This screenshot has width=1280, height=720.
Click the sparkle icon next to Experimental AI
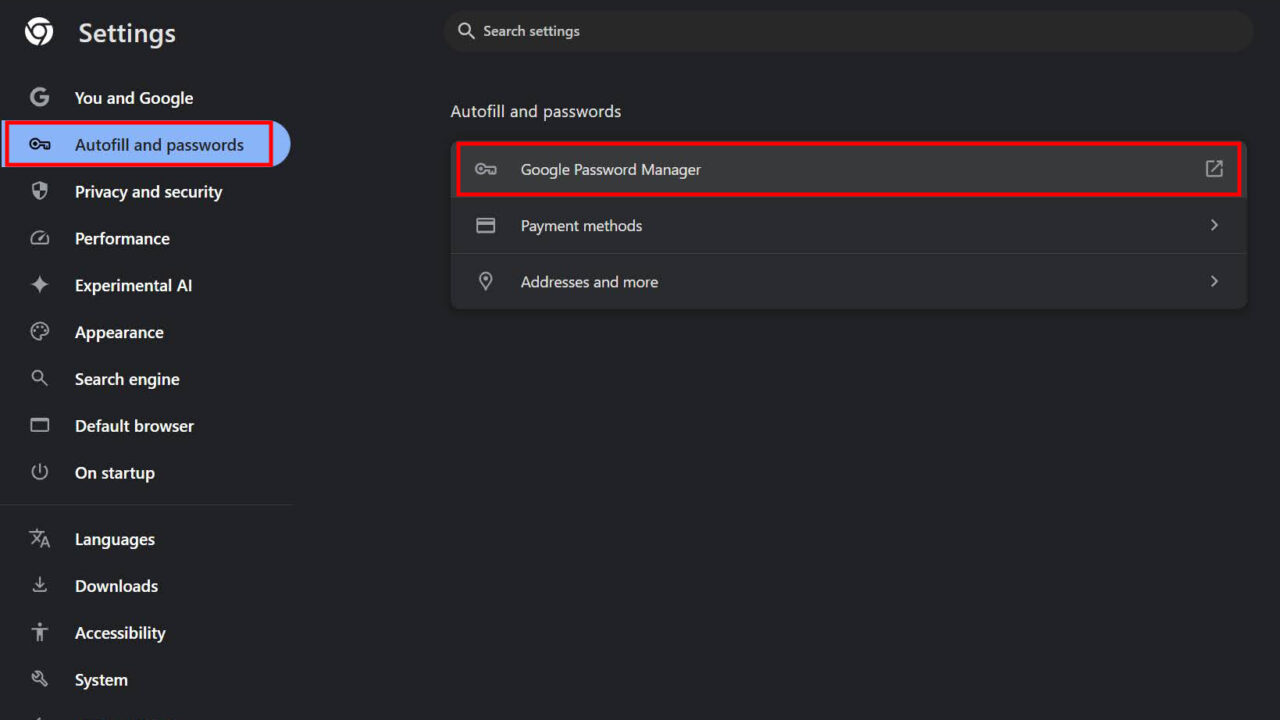(40, 285)
